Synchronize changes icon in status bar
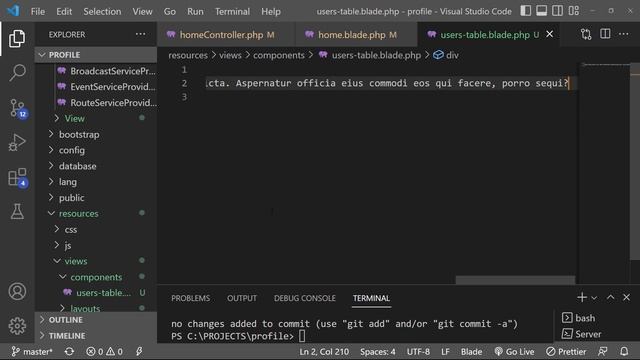The width and height of the screenshot is (640, 360). pyautogui.click(x=69, y=351)
